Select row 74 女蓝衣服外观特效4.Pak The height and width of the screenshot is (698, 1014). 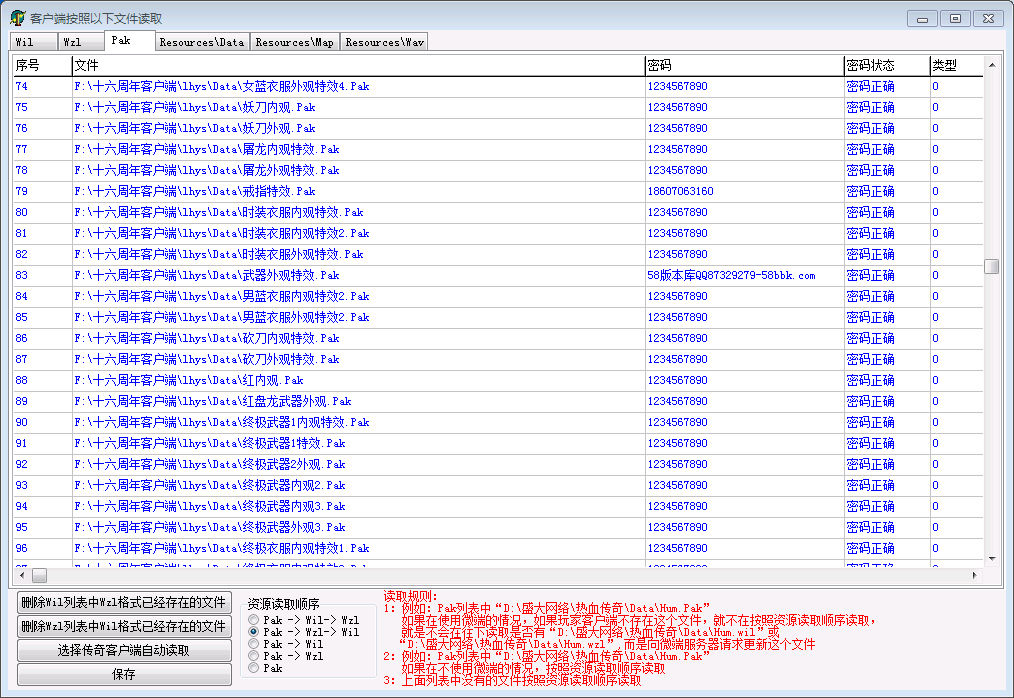[497, 86]
